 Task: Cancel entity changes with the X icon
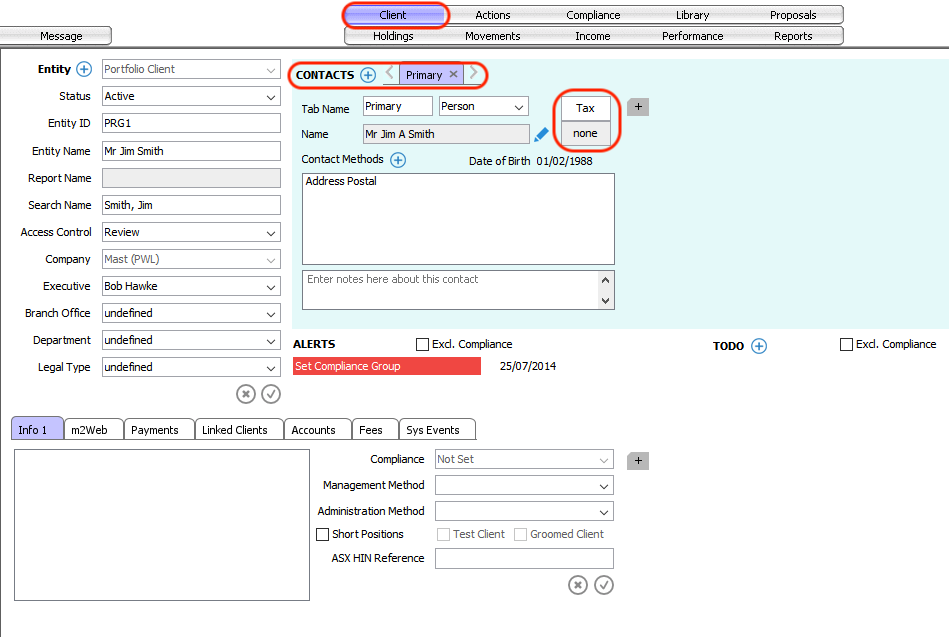click(x=246, y=394)
